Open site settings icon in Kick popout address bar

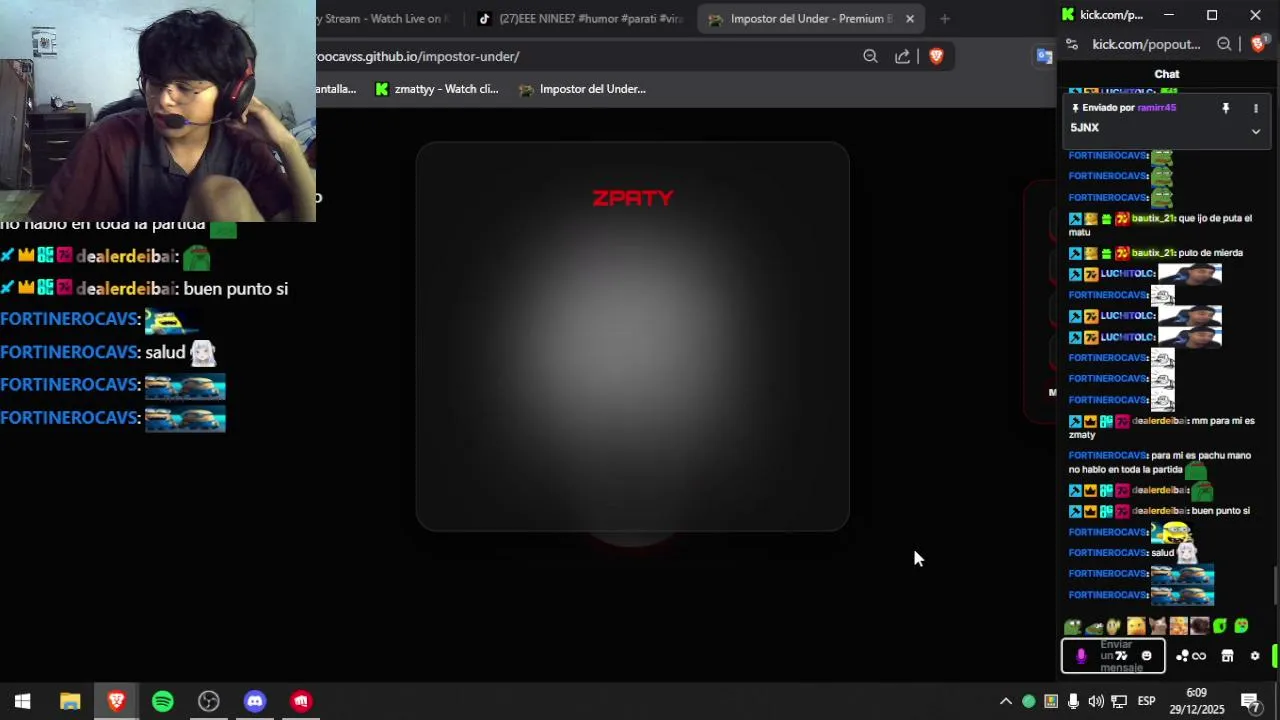1072,44
